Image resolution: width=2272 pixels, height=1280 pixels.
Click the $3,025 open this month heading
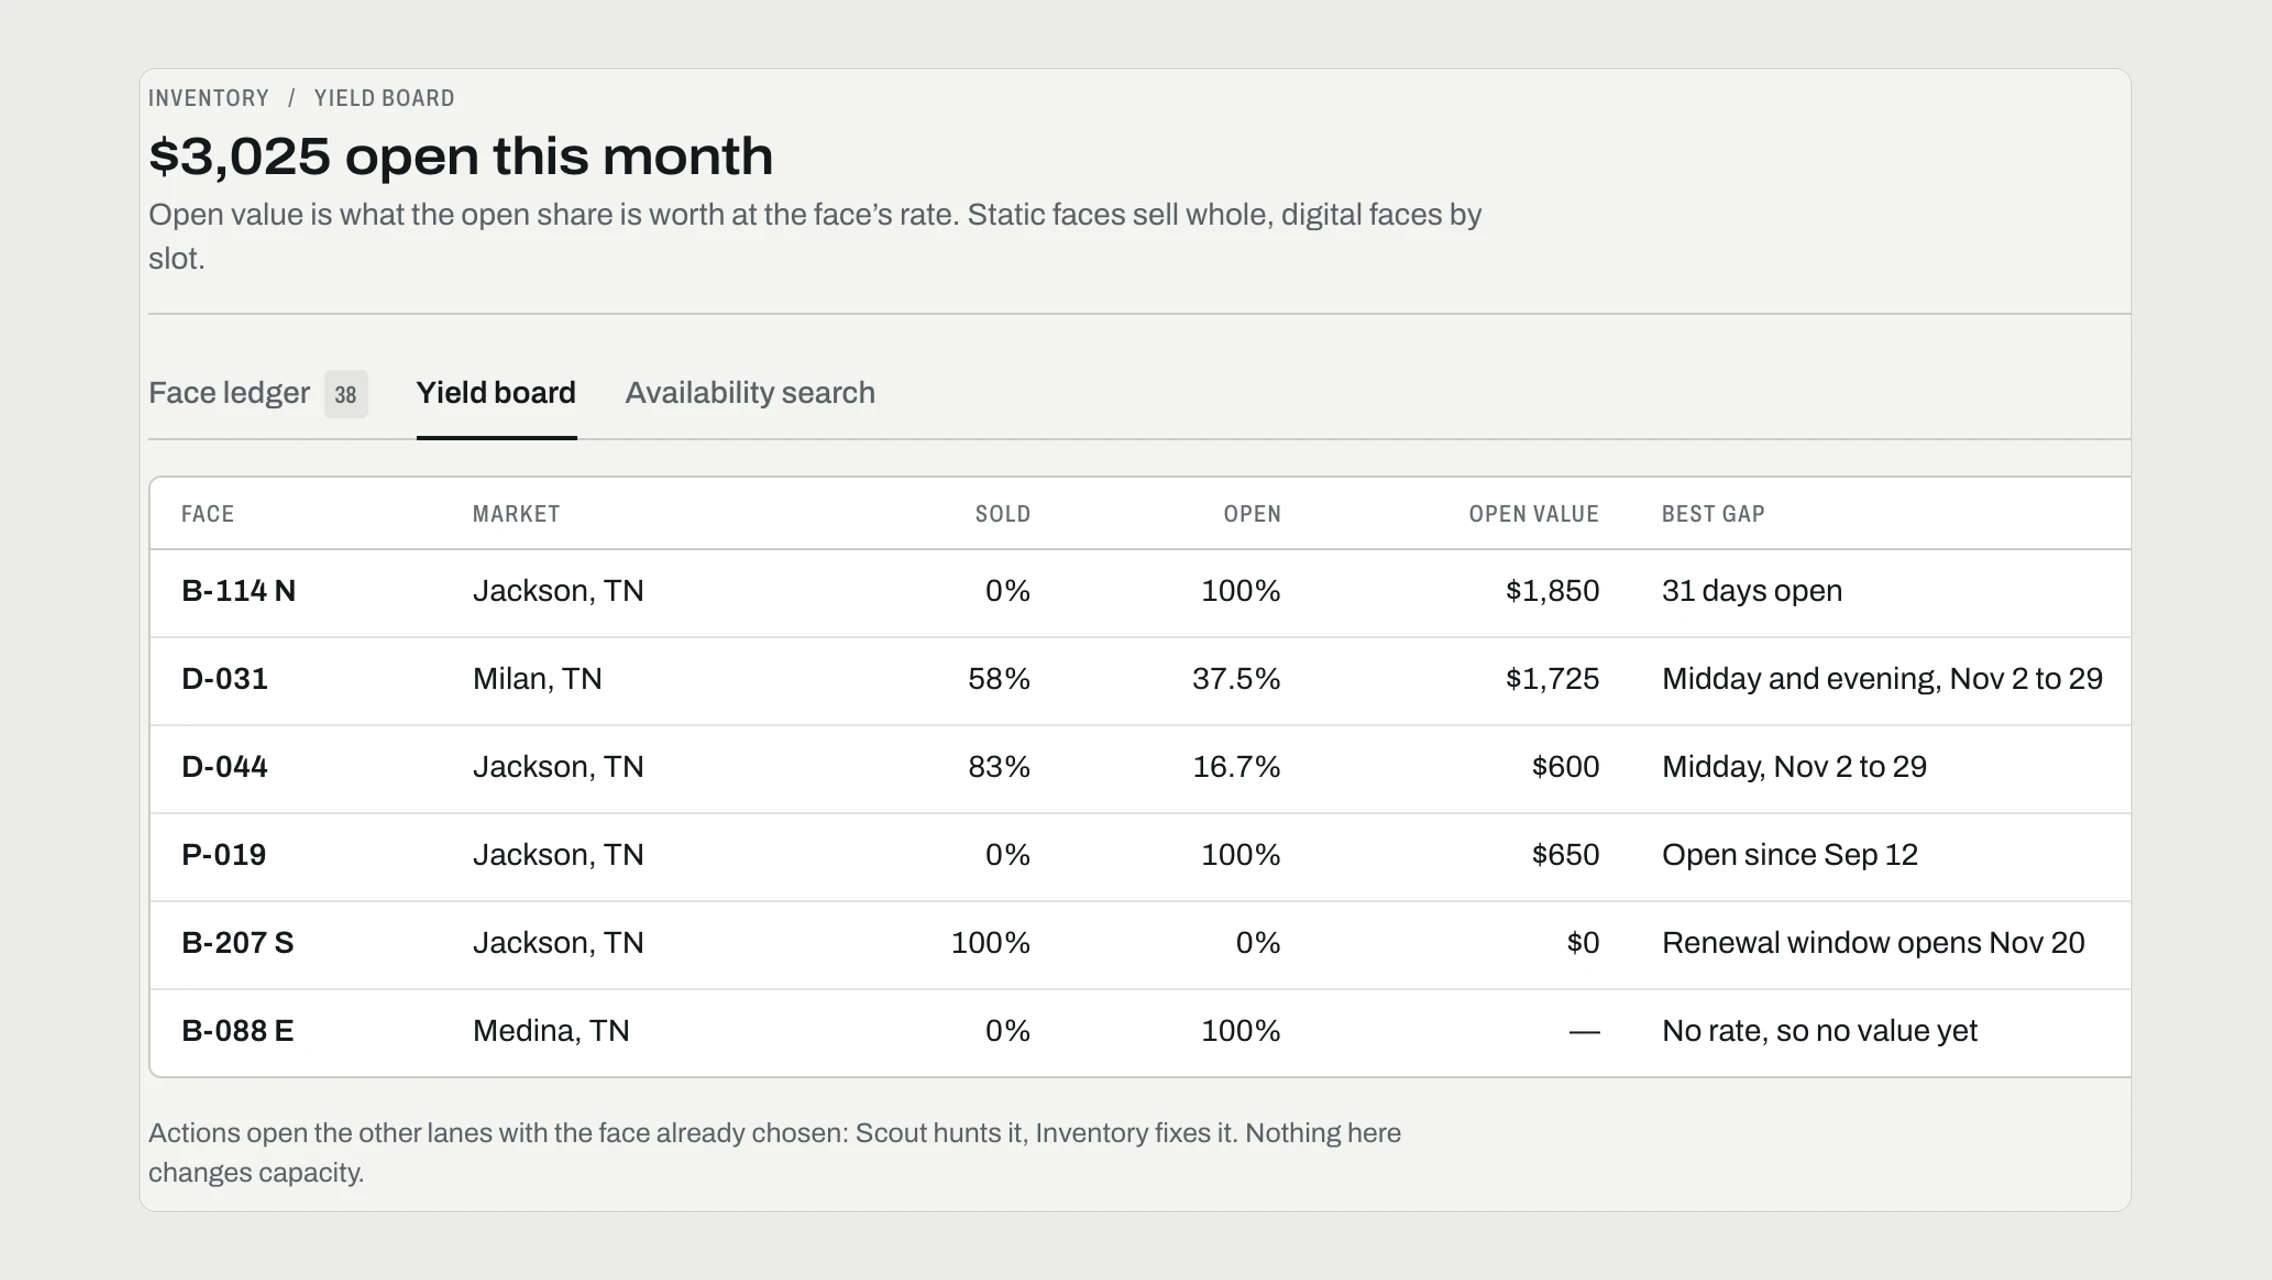tap(461, 157)
